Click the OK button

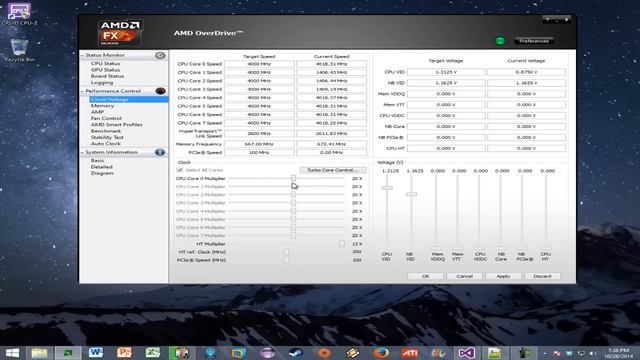pyautogui.click(x=425, y=276)
